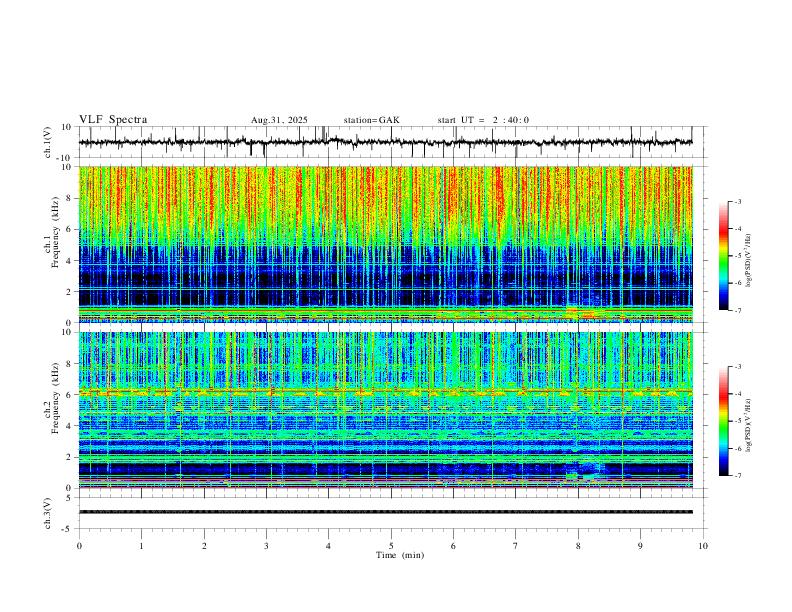Click the upper PSD color scale bar

tap(723, 256)
